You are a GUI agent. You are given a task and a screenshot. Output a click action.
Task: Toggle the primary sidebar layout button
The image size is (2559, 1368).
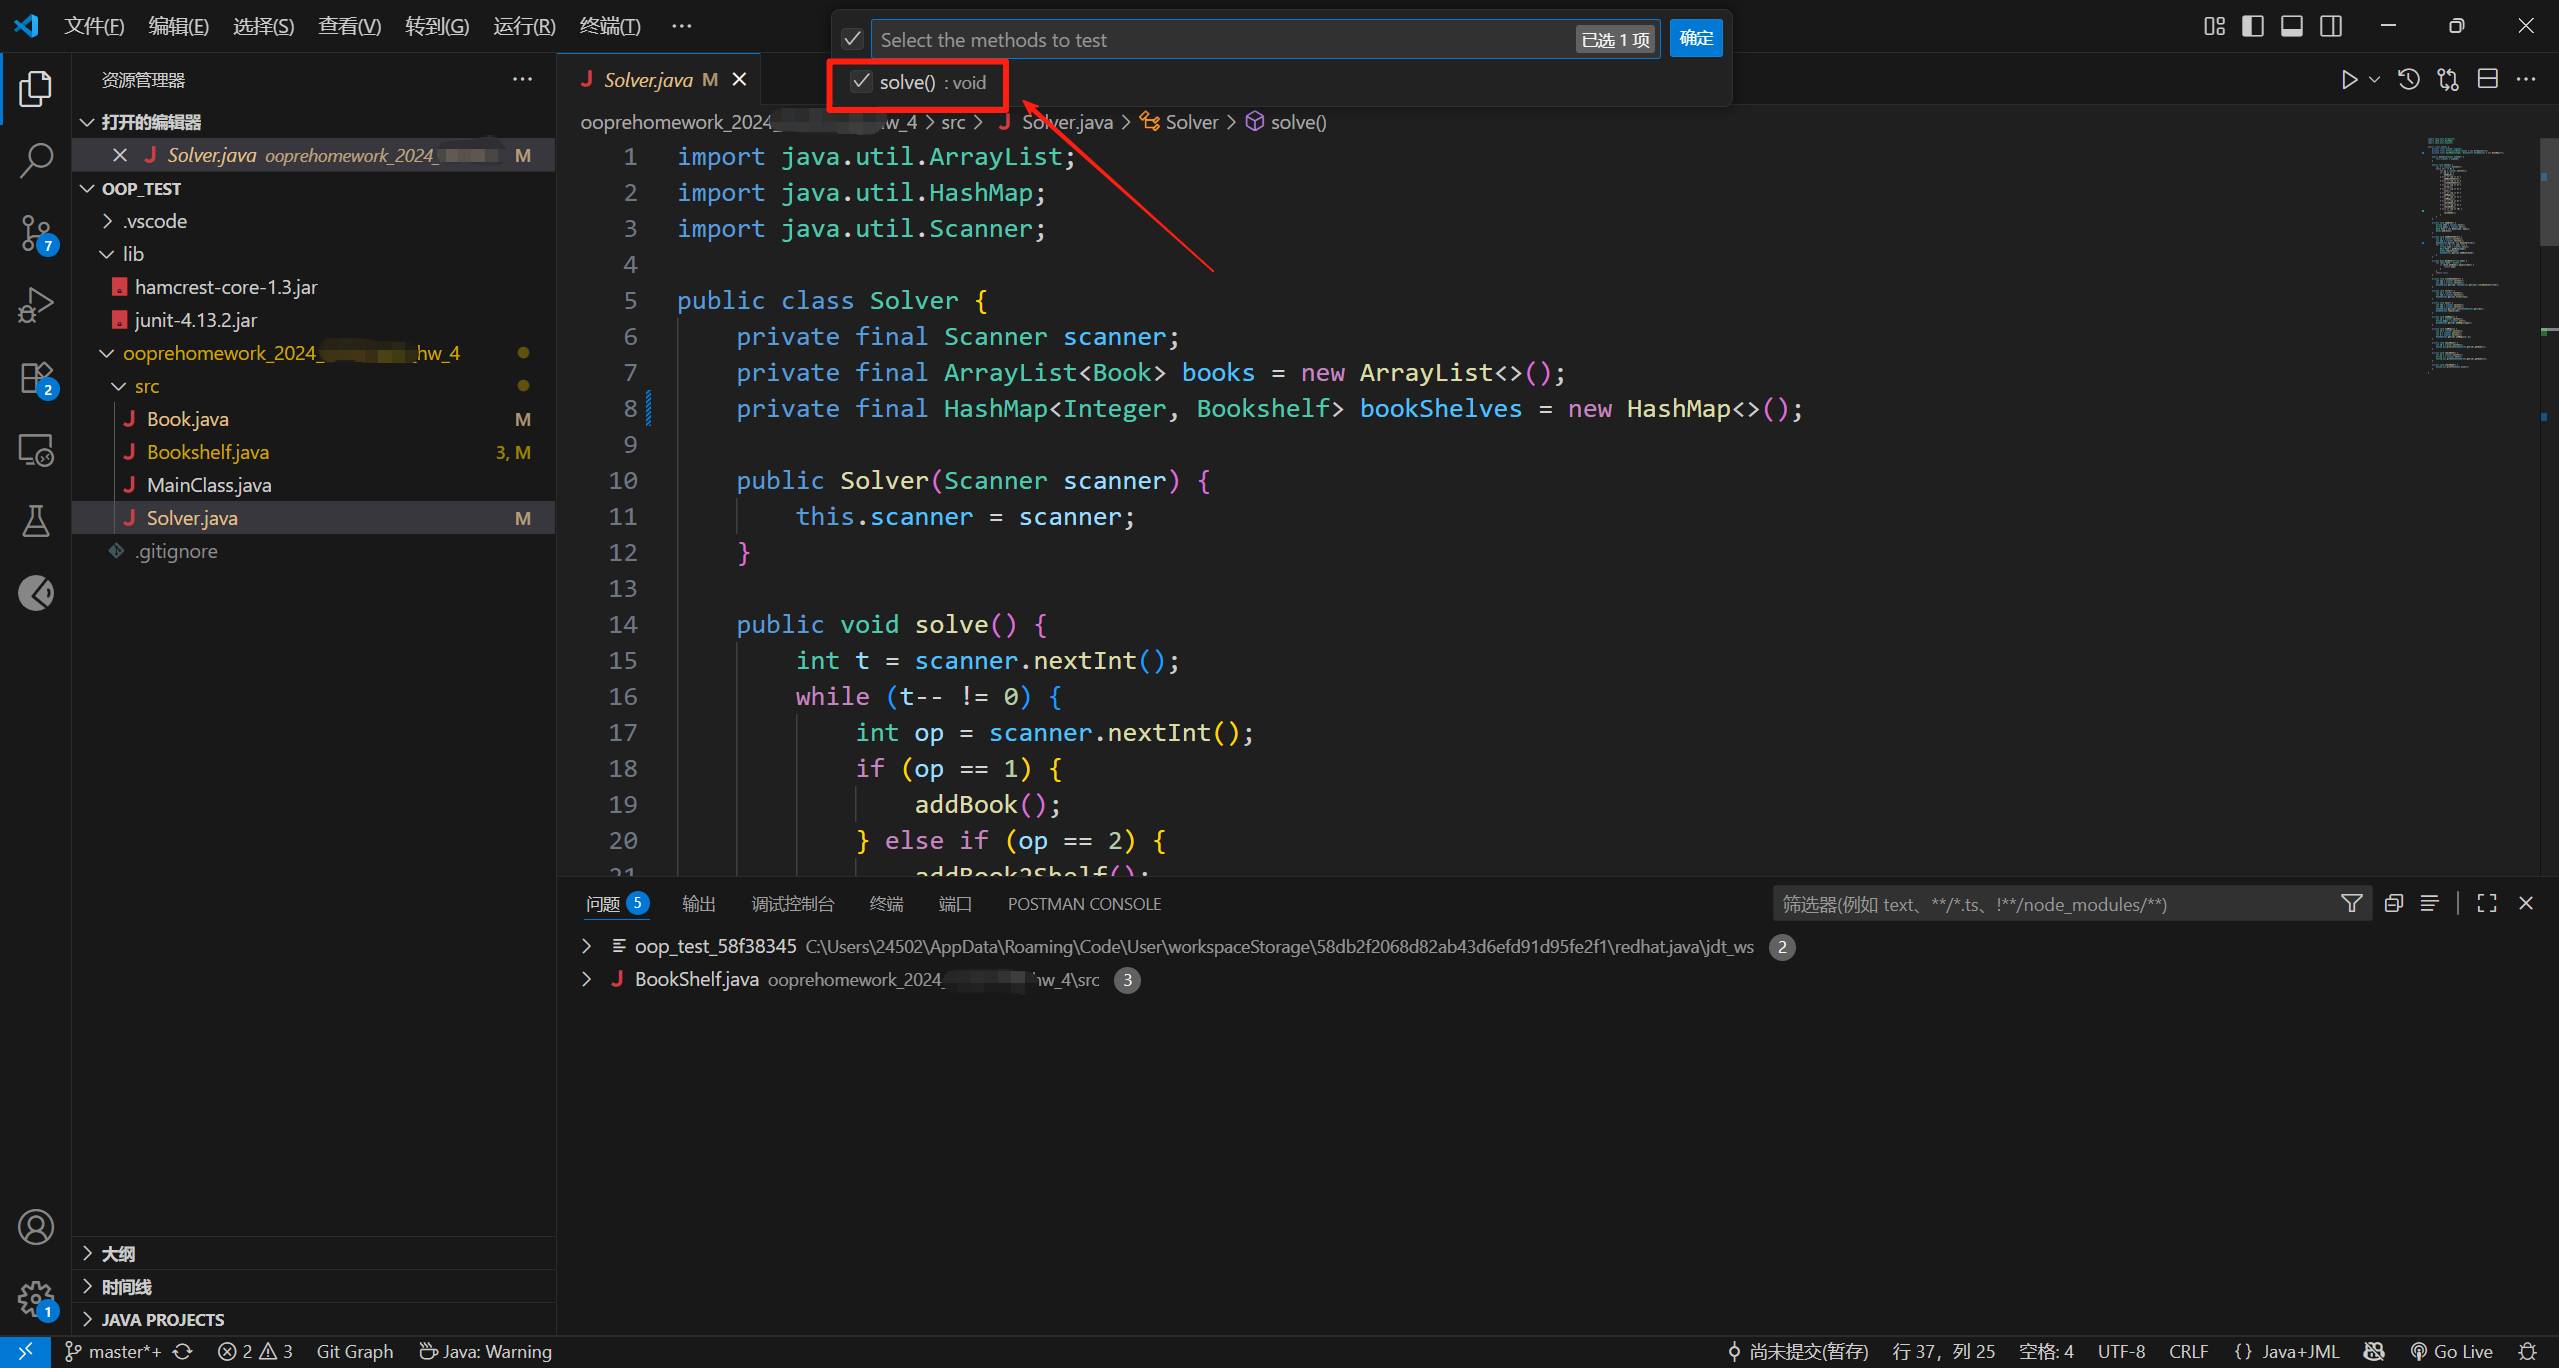[x=2253, y=26]
